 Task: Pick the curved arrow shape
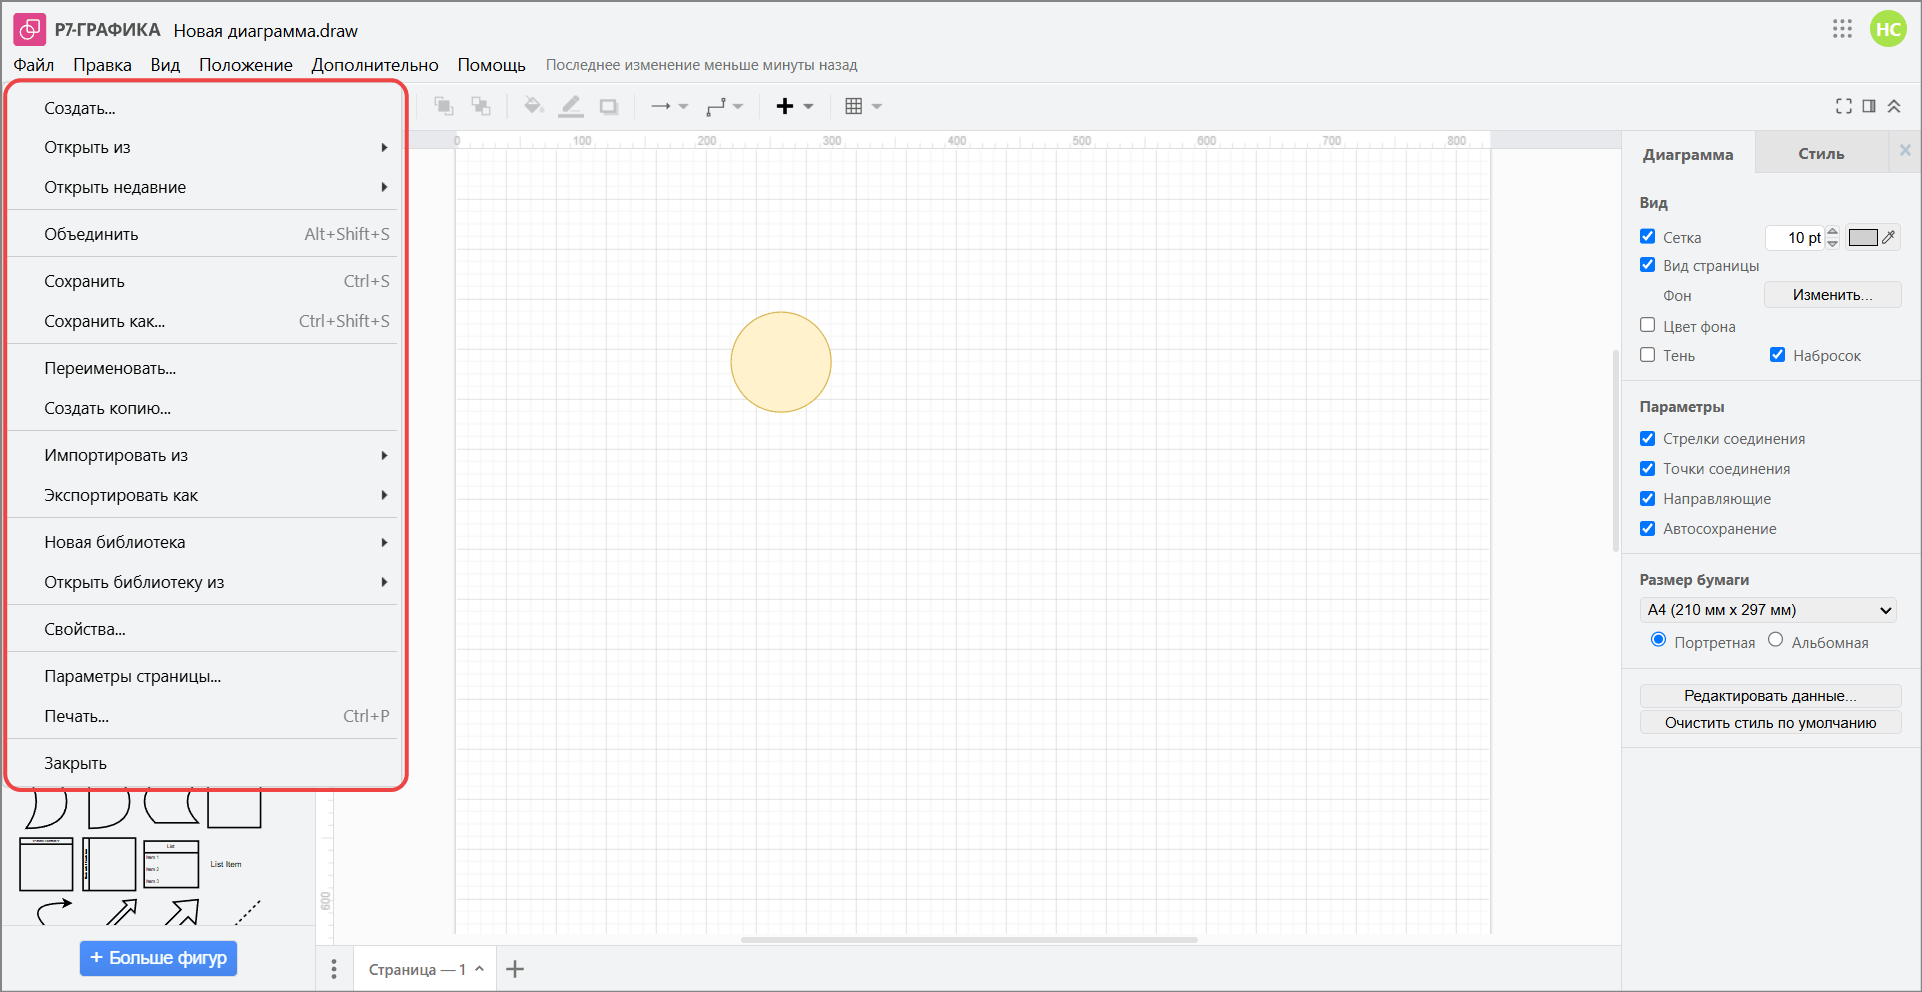tap(54, 912)
